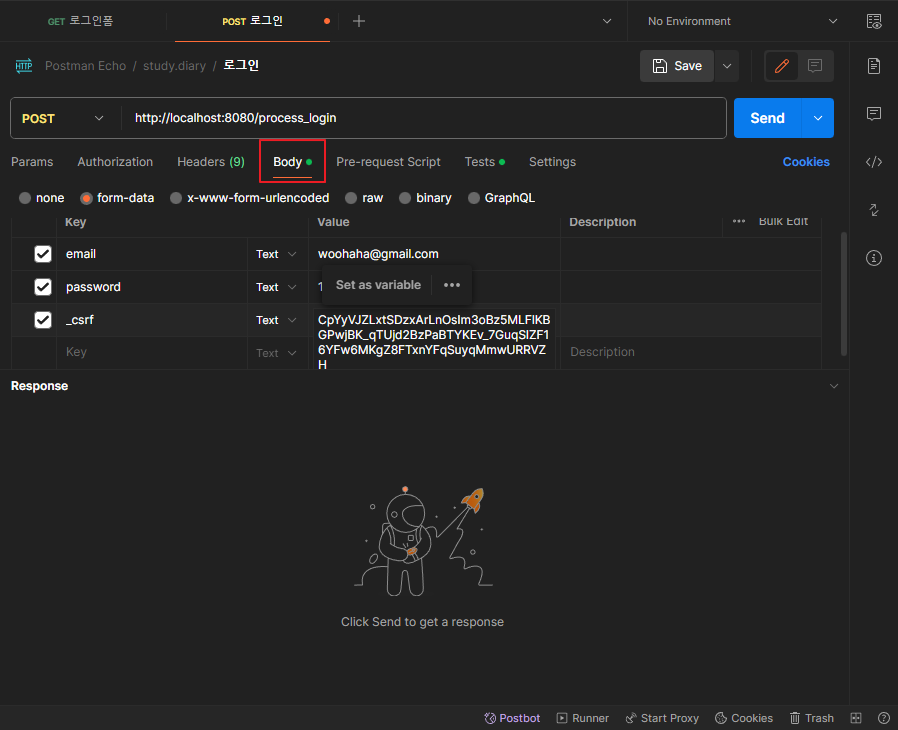
Task: Click Start Proxy in the status bar
Action: coord(662,718)
